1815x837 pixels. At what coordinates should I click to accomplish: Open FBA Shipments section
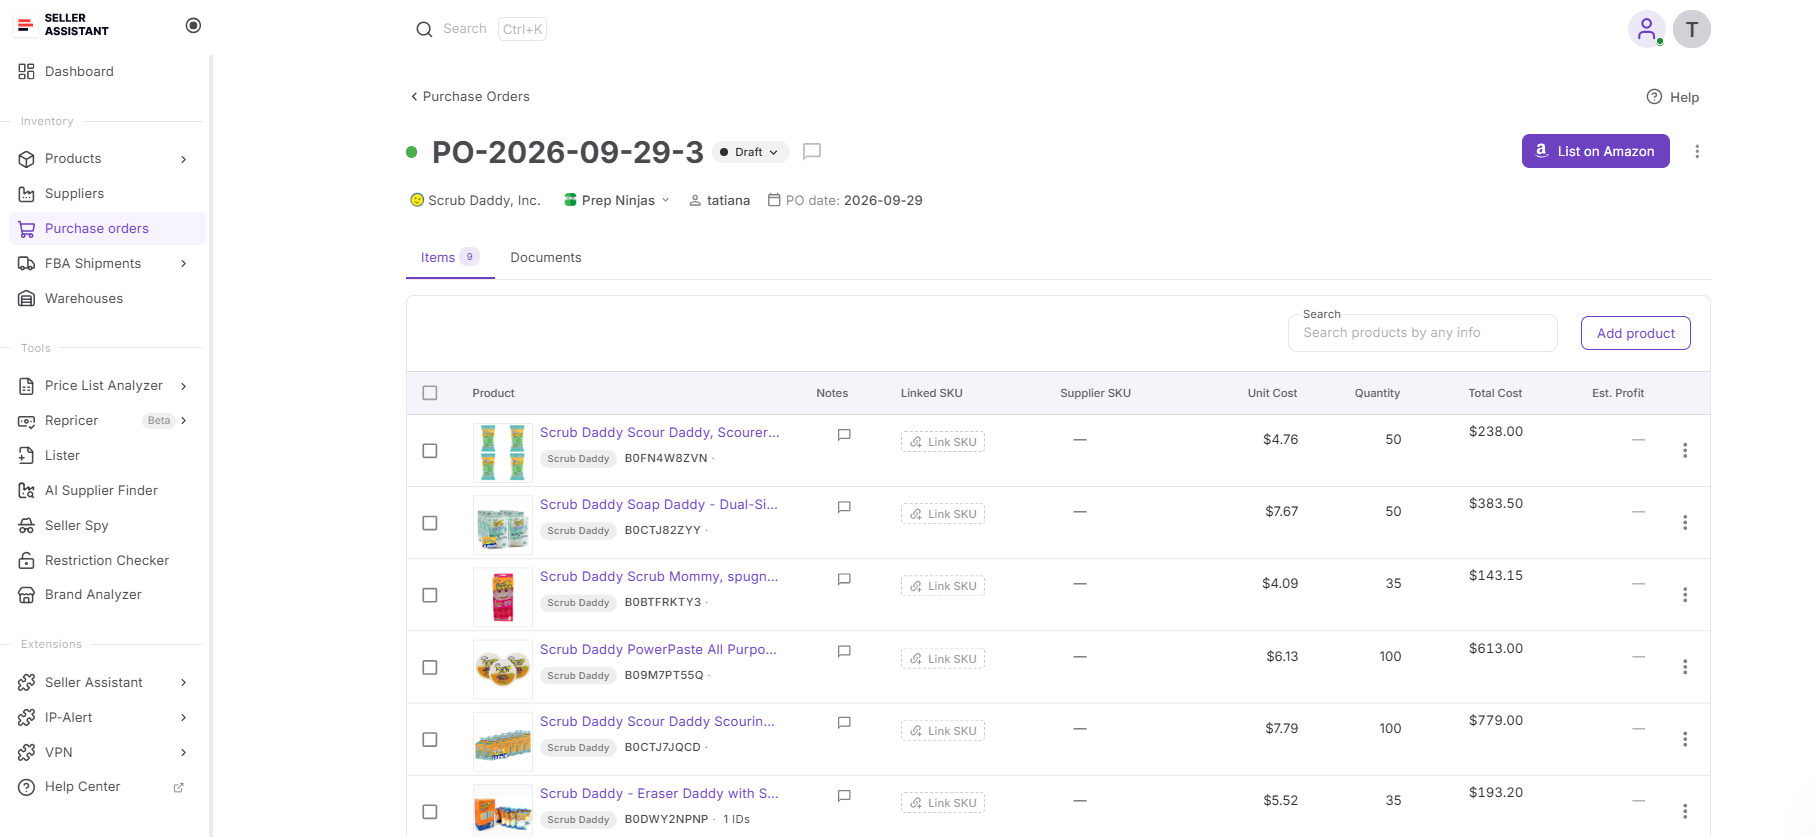93,264
